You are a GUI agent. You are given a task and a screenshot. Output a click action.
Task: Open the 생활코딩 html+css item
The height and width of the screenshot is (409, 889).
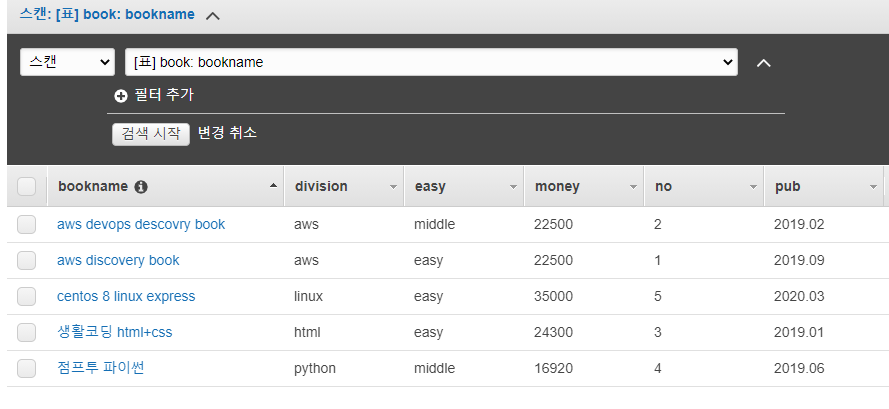115,332
